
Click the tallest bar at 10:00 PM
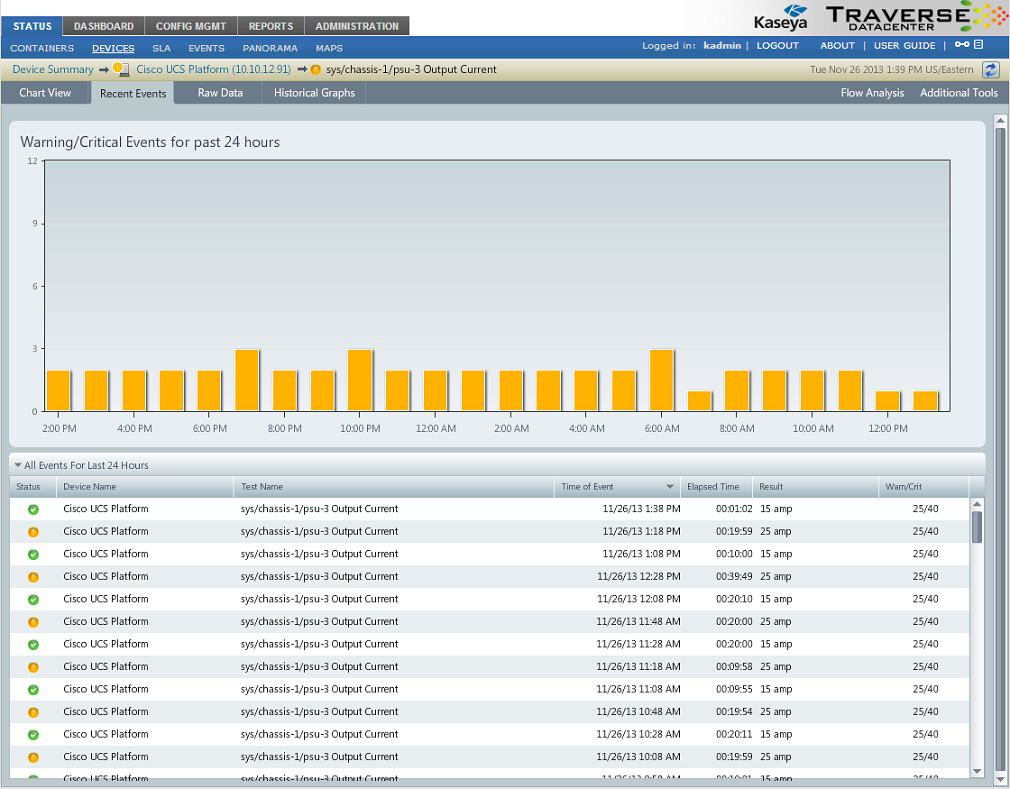click(x=360, y=380)
